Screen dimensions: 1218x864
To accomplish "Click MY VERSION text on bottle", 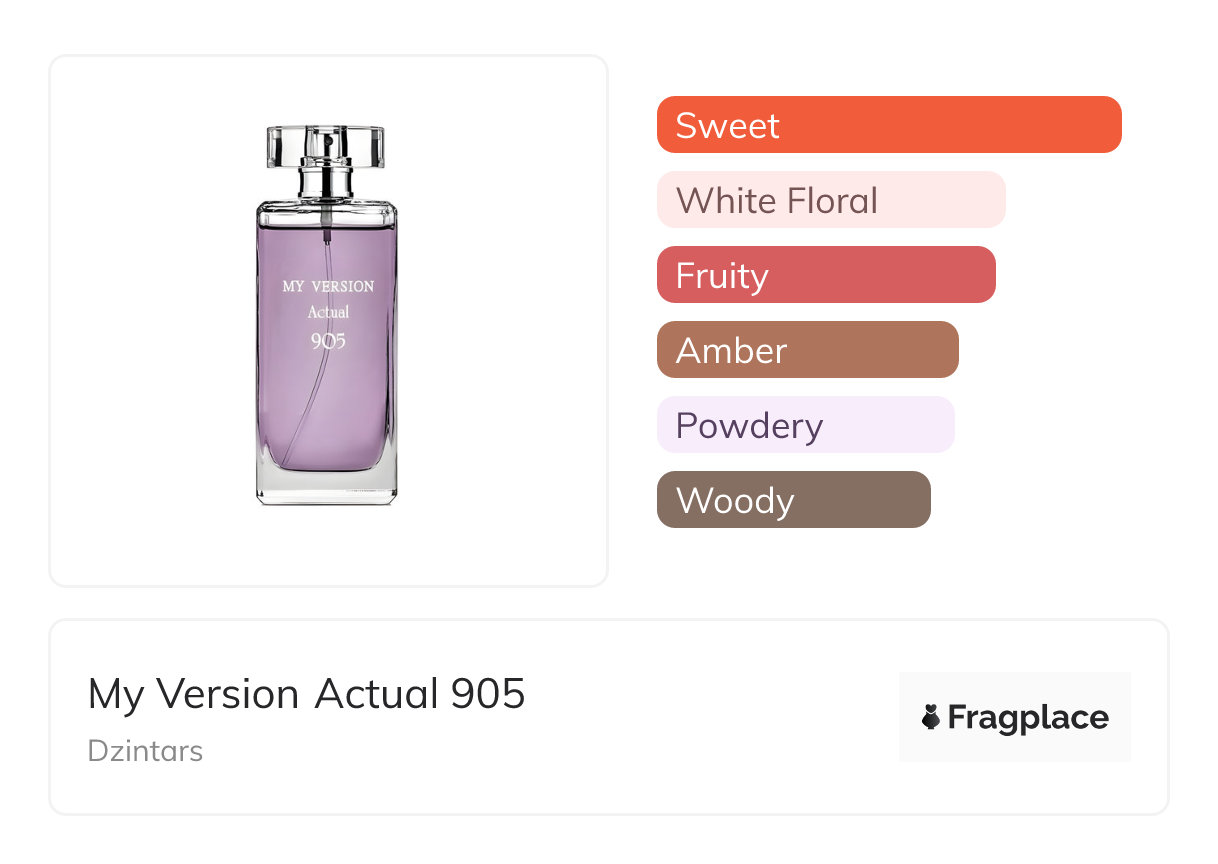I will pyautogui.click(x=328, y=286).
